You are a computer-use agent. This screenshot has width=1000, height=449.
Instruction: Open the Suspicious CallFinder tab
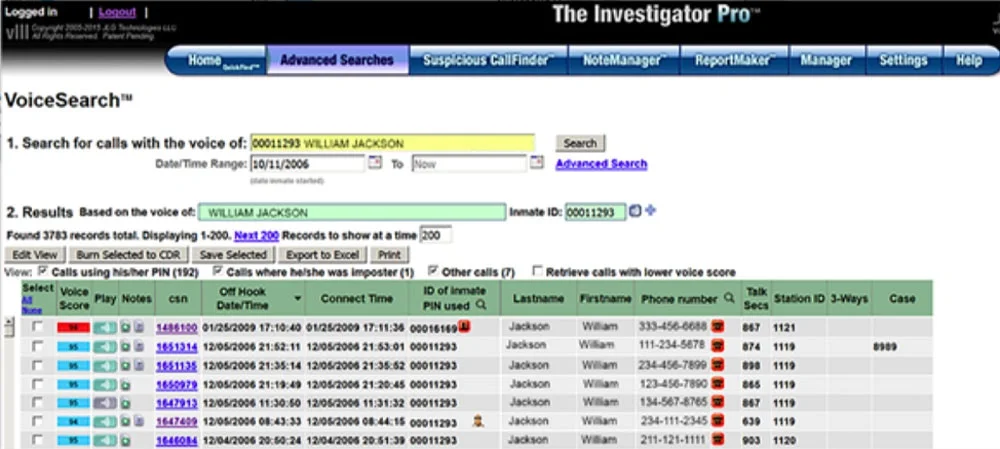(x=488, y=61)
